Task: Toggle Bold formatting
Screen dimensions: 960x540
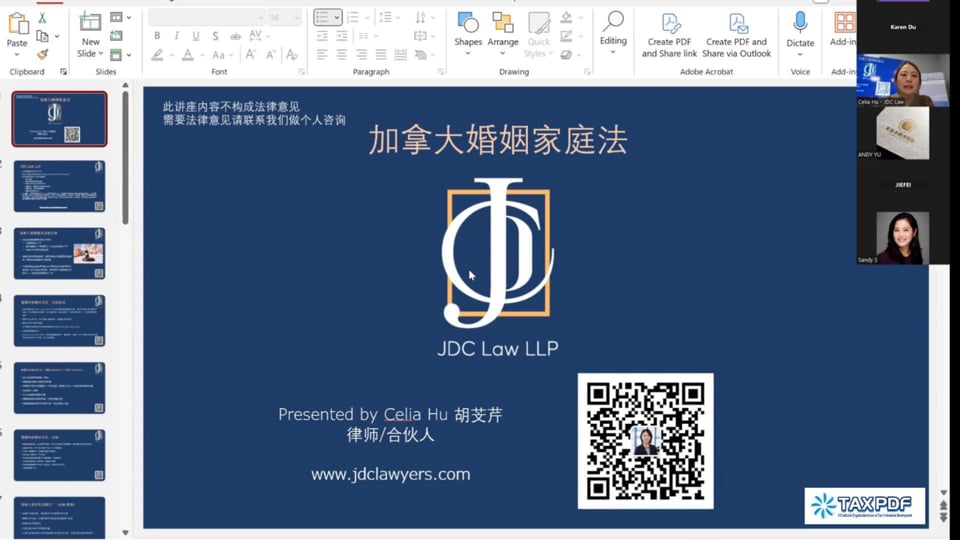Action: click(x=157, y=36)
